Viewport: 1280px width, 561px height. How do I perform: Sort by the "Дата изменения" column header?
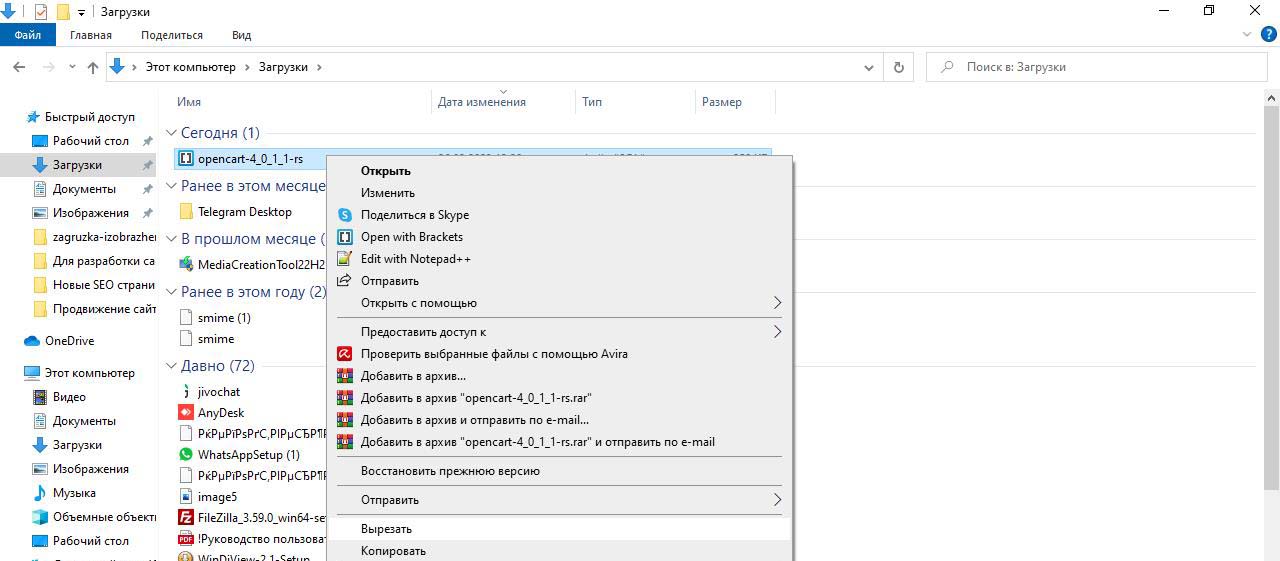[x=481, y=102]
